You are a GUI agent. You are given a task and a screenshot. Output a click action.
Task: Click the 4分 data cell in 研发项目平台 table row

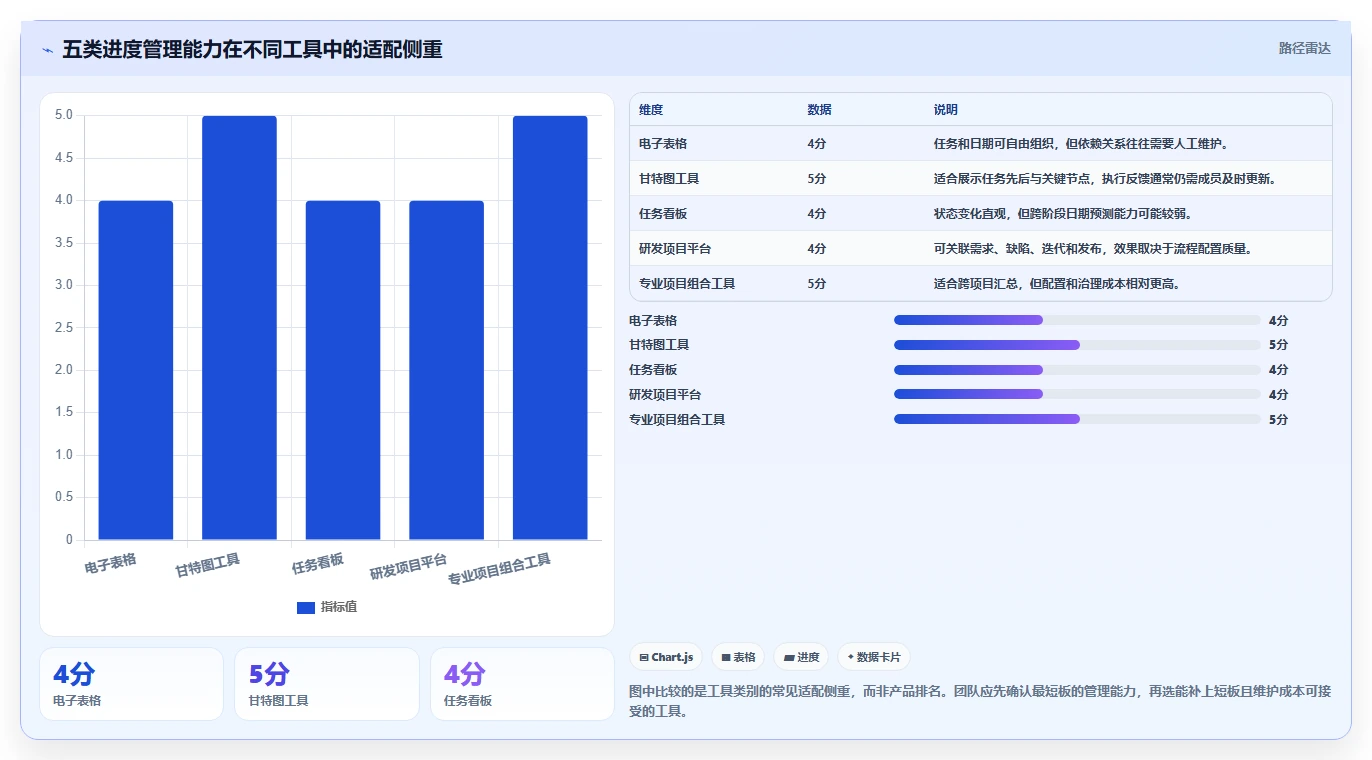point(817,248)
